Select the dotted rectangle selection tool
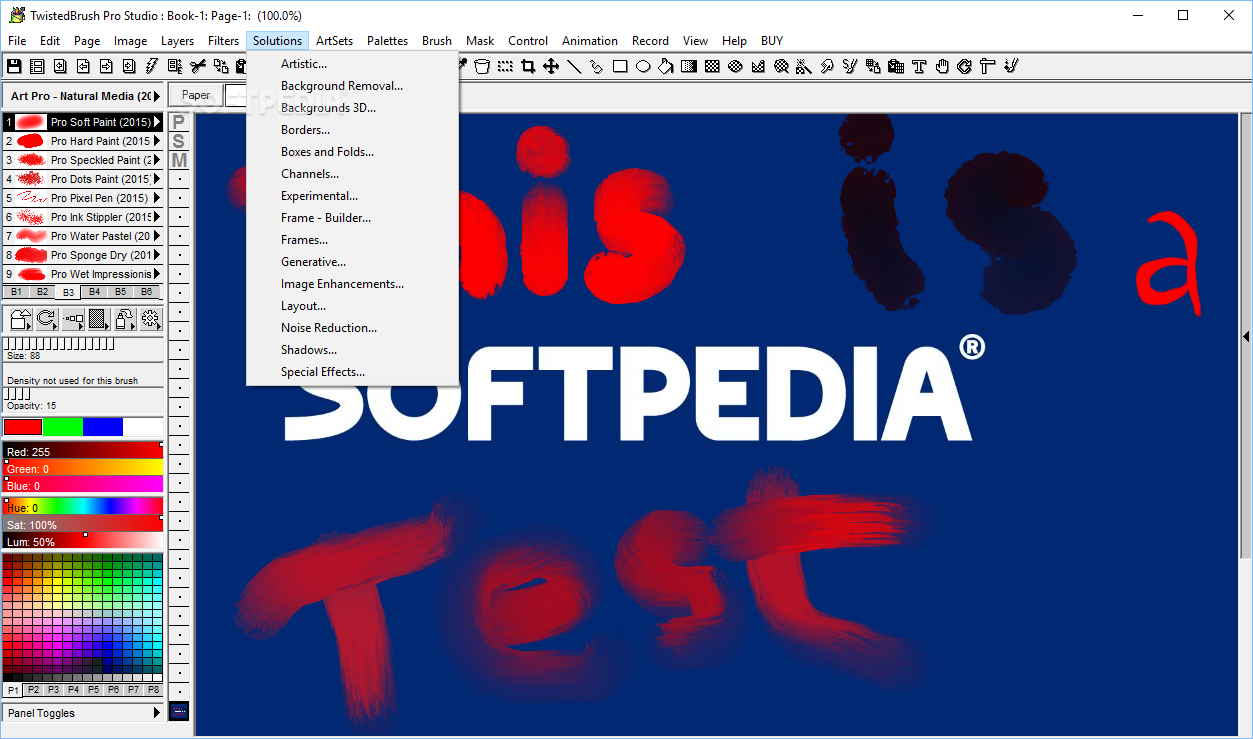This screenshot has height=739, width=1253. coord(505,66)
